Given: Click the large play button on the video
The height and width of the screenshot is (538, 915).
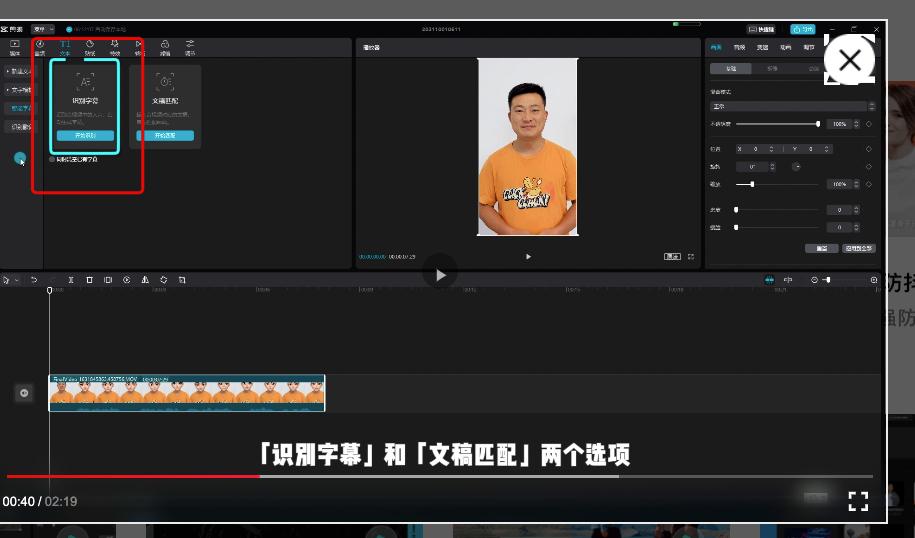Looking at the screenshot, I should 440,272.
